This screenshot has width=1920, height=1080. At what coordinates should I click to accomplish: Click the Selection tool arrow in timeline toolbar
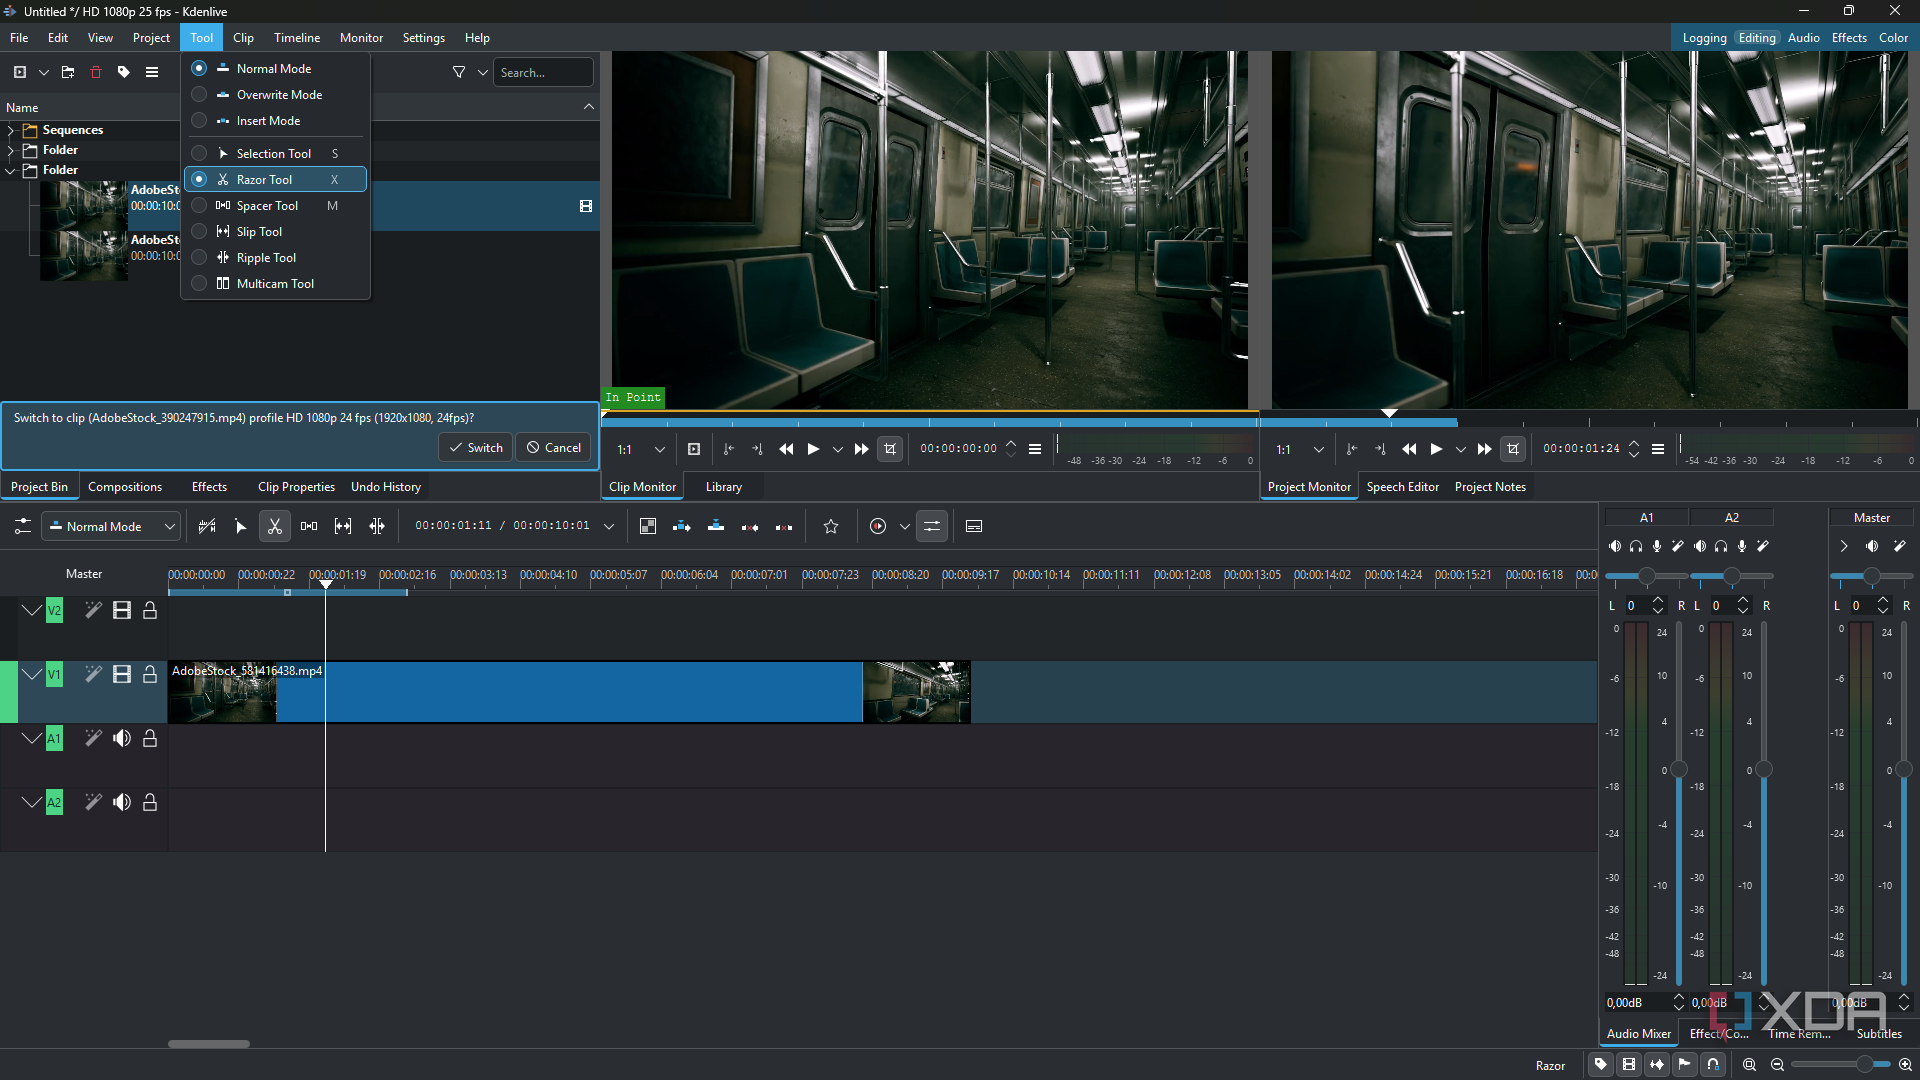pyautogui.click(x=240, y=526)
